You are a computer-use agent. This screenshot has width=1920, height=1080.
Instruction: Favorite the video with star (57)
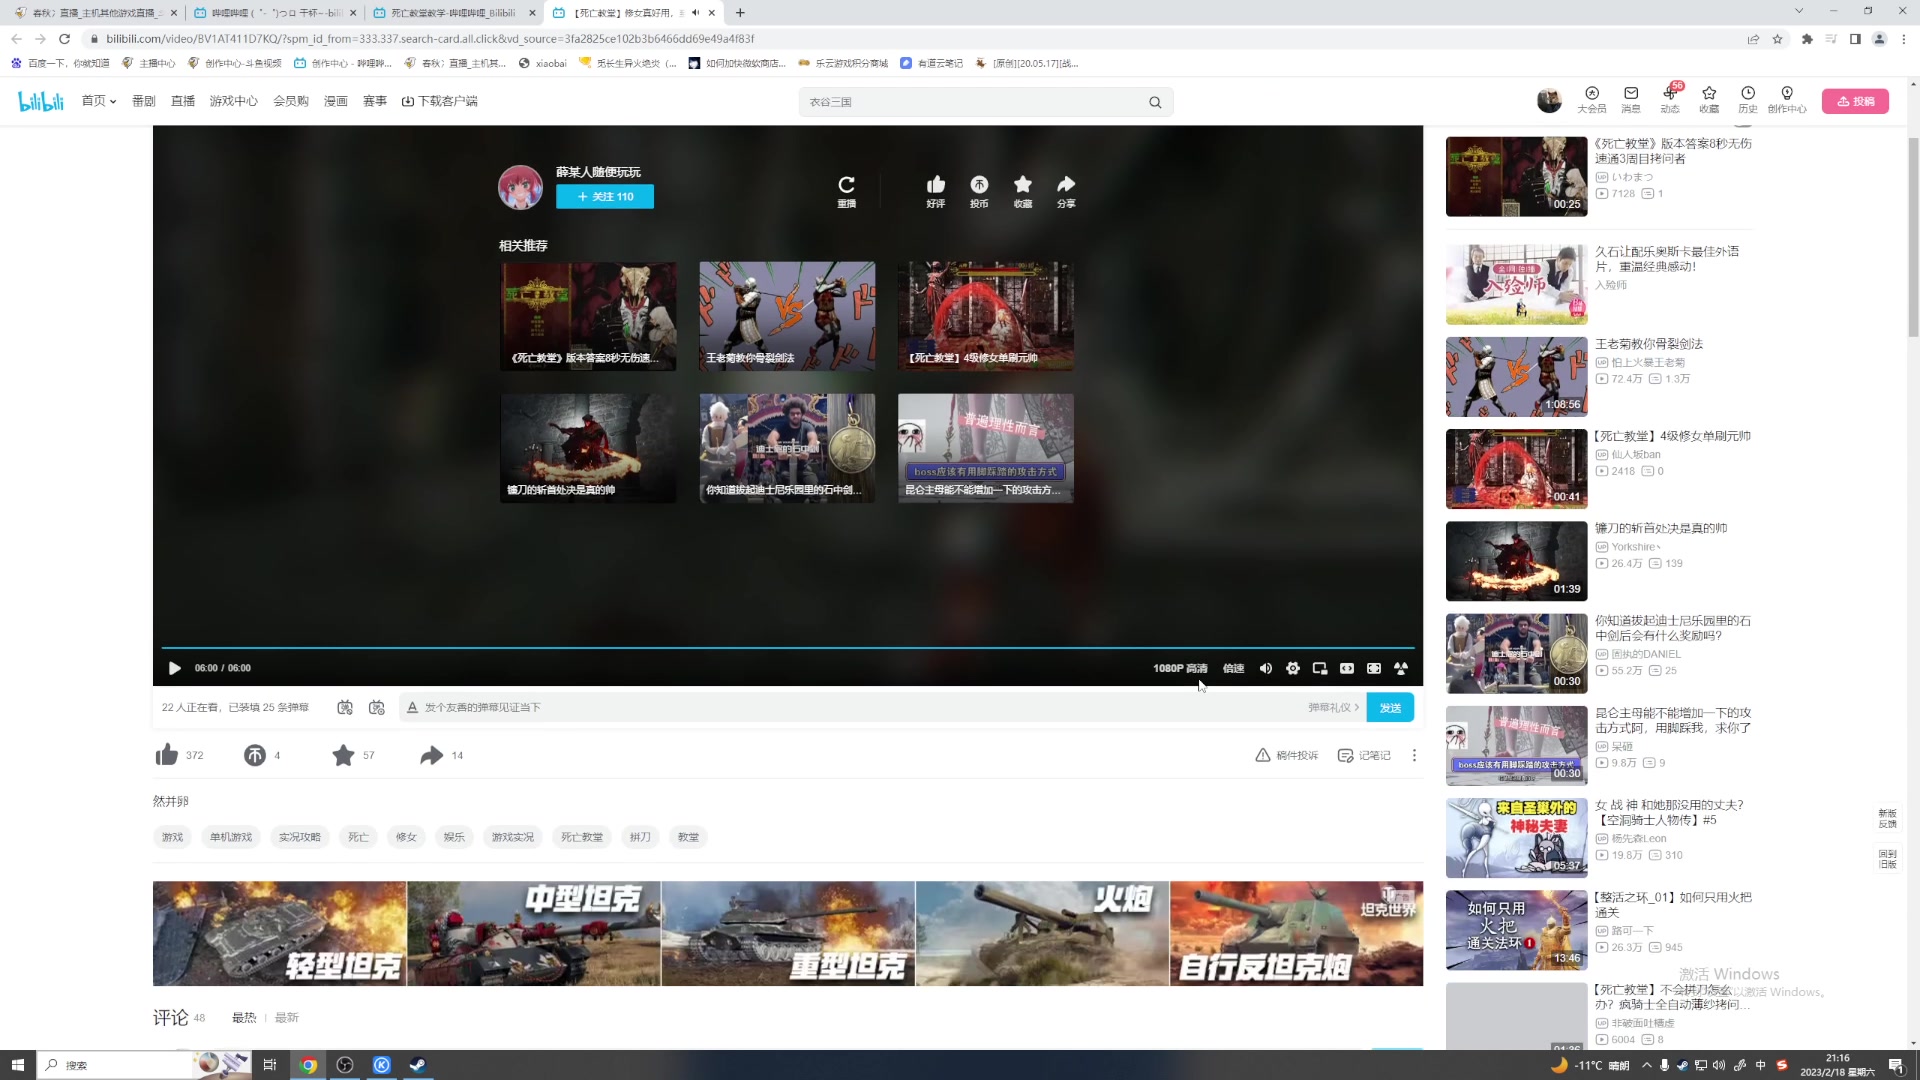tap(343, 755)
